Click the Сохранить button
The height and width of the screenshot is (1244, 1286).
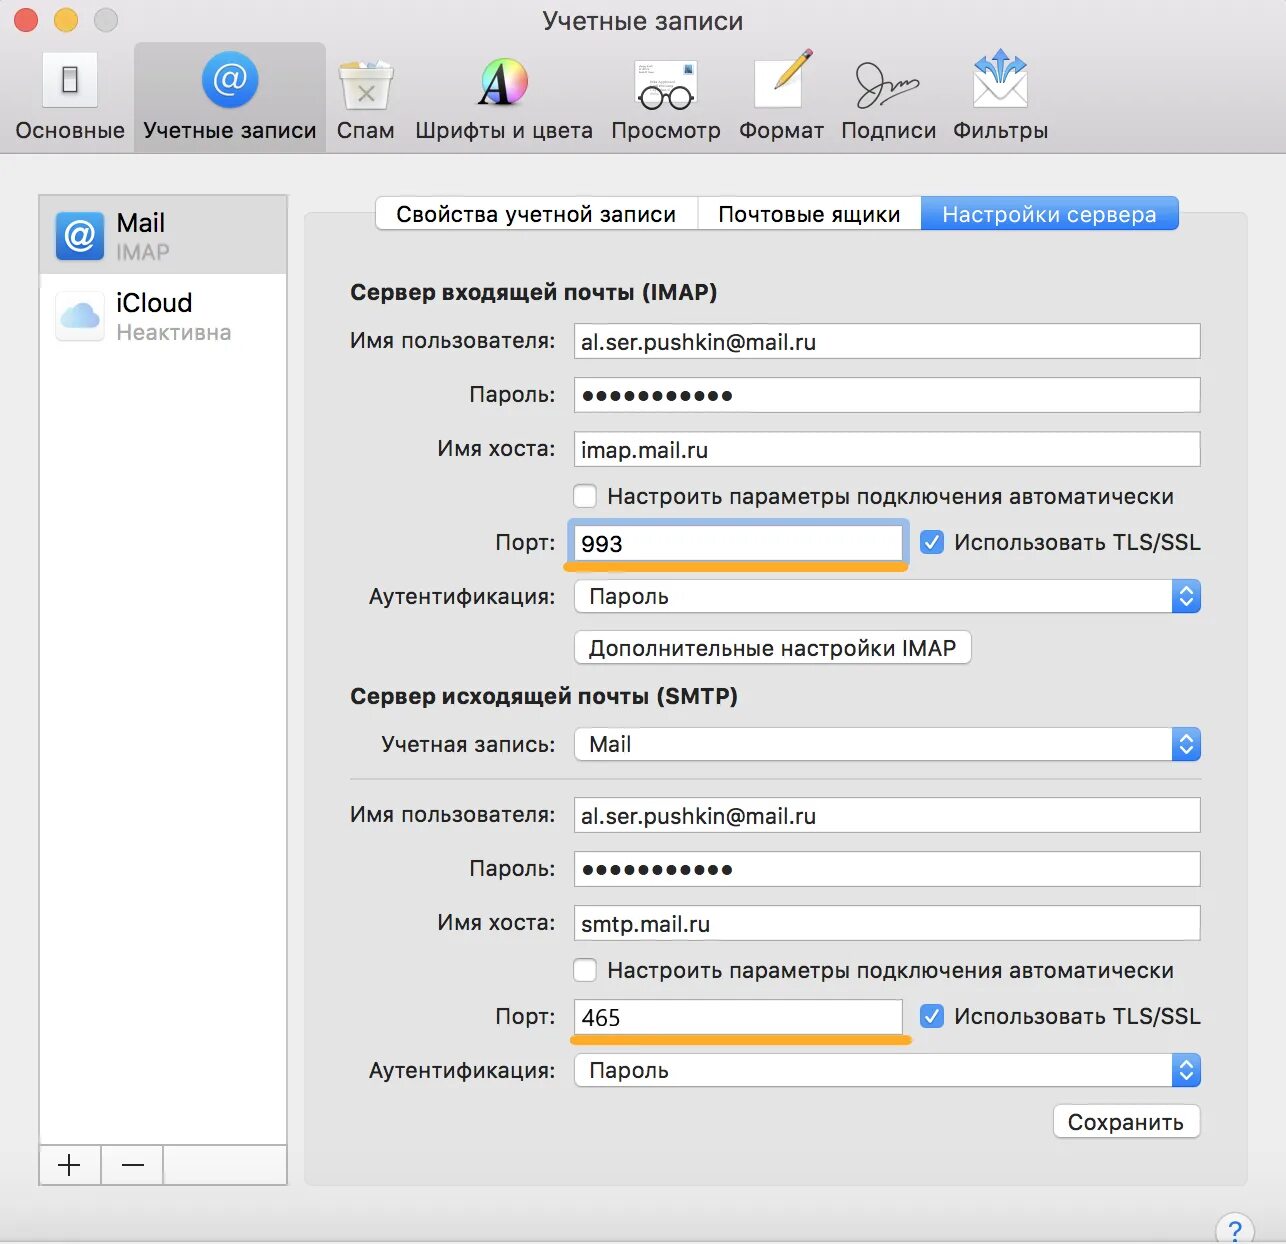pos(1126,1122)
